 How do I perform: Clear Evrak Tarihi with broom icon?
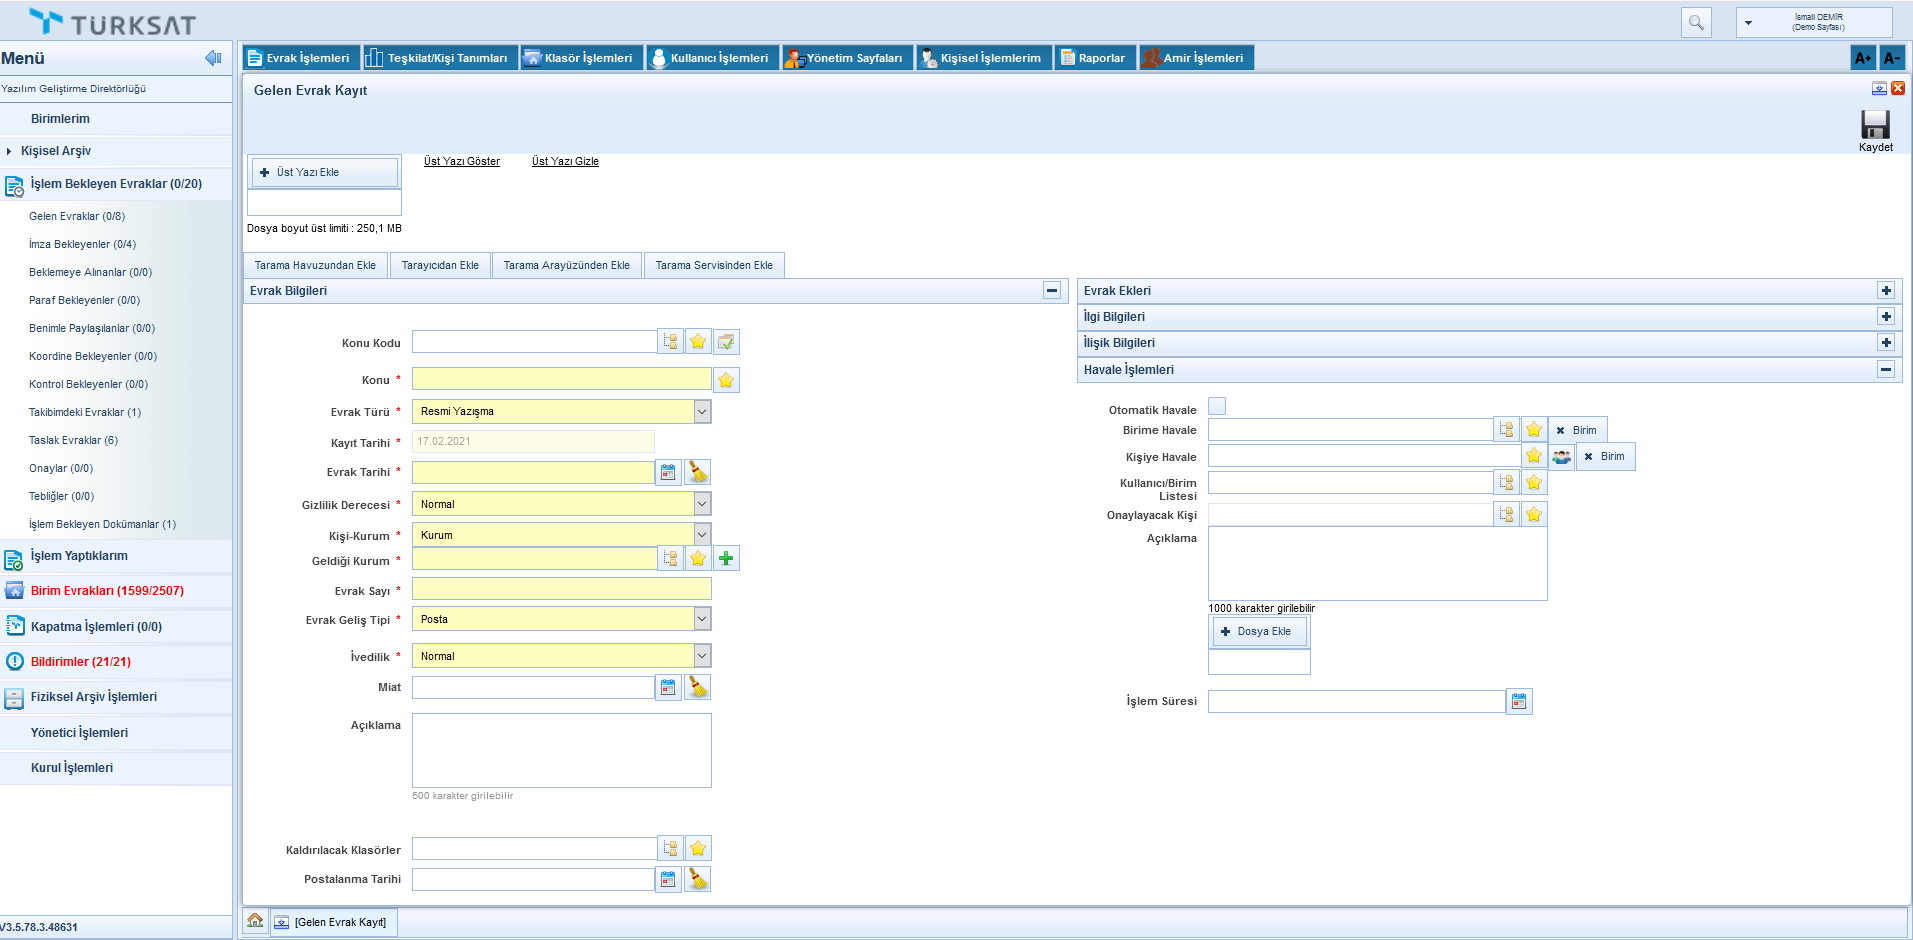point(698,472)
